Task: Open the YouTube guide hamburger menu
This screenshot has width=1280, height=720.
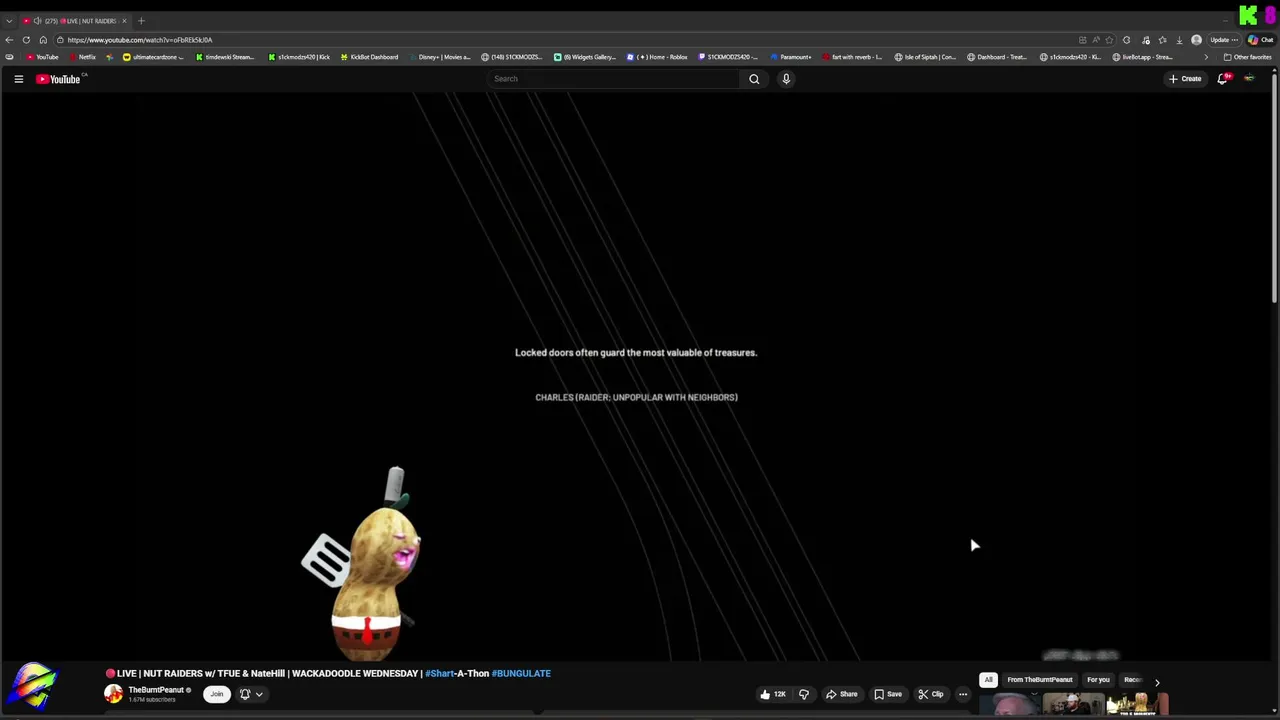Action: click(x=18, y=79)
